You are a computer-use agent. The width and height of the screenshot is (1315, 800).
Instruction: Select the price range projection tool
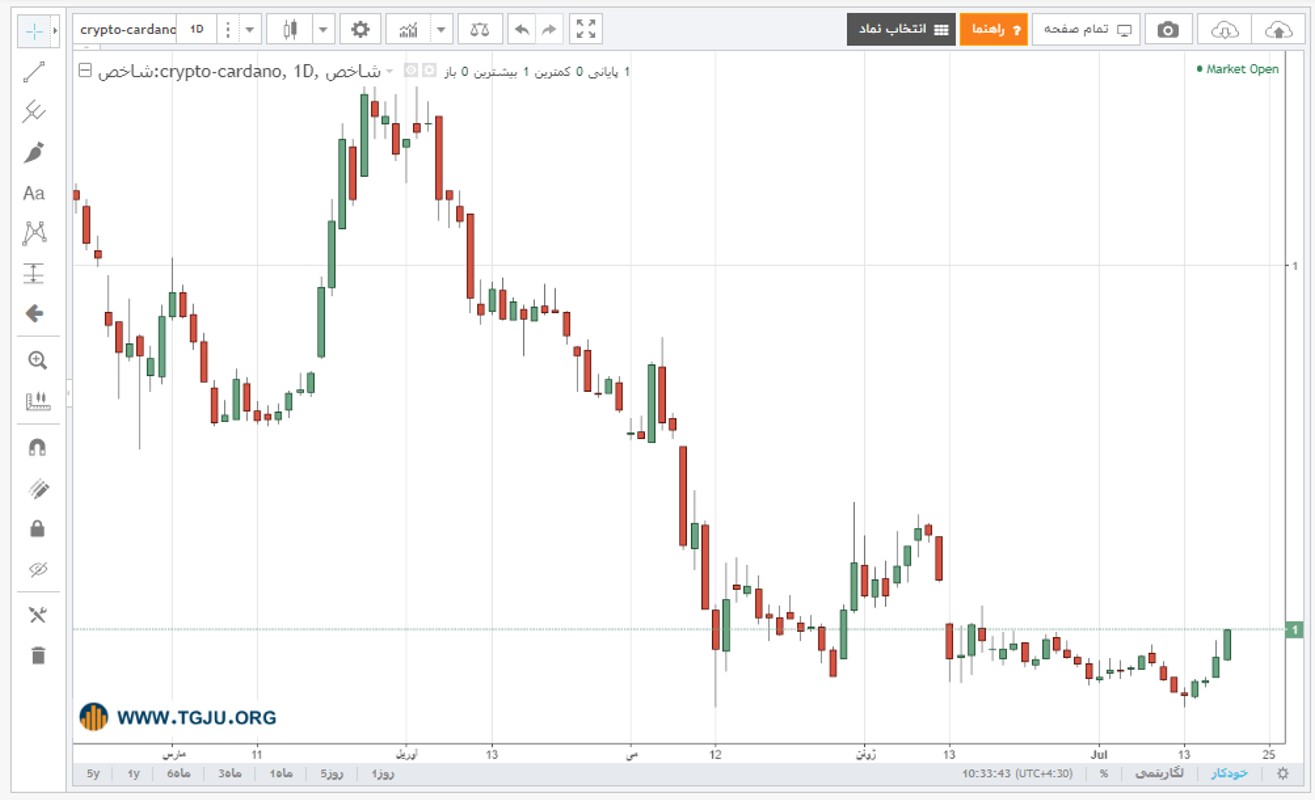pos(35,273)
